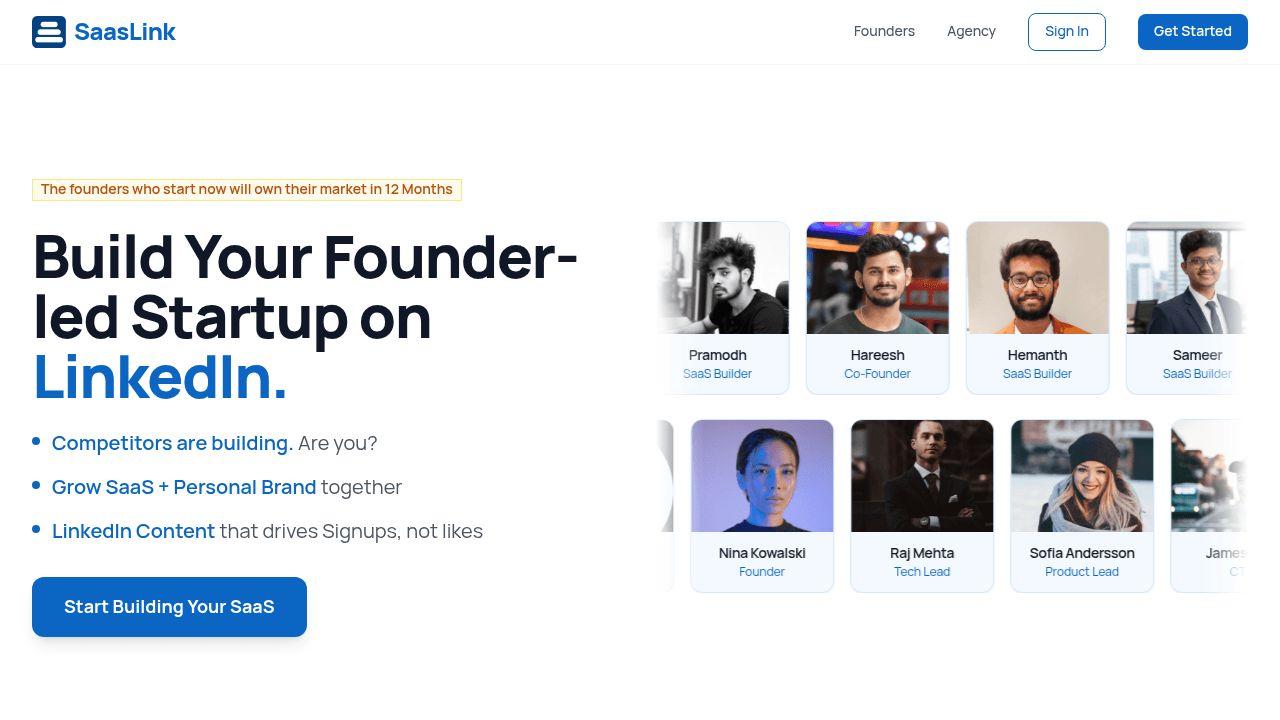Click the 12 Months announcement badge
Screen dimensions: 1280x720
coord(247,190)
